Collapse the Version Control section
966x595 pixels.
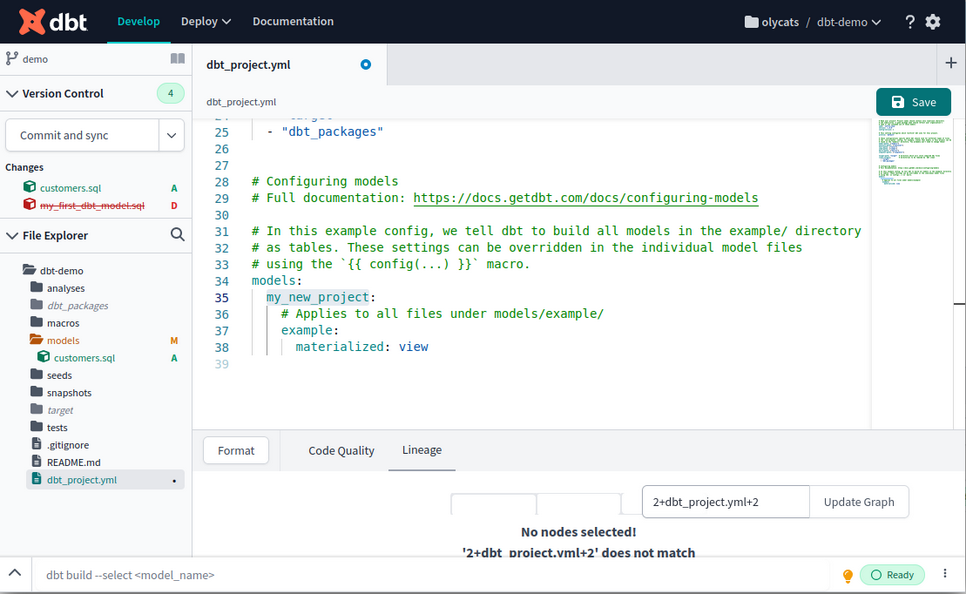pos(11,94)
